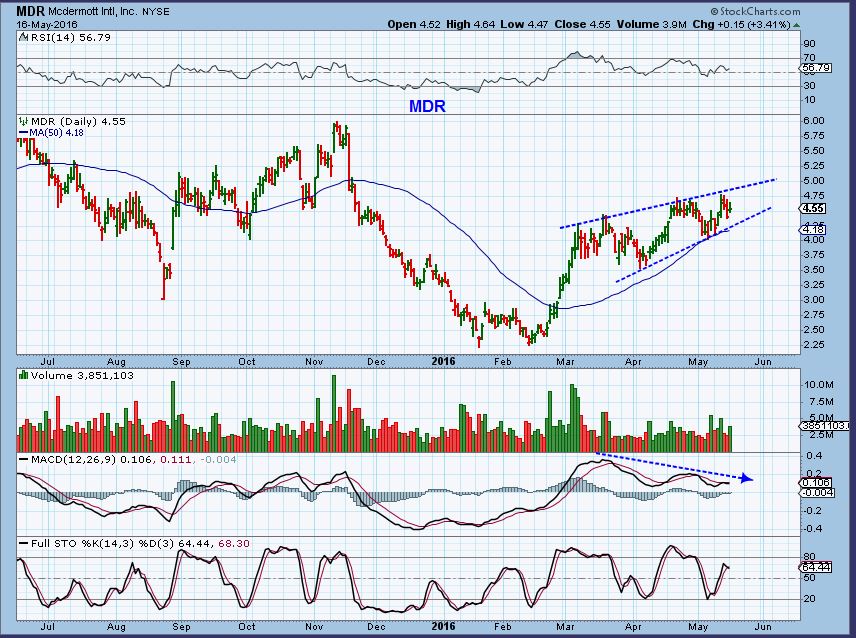Screen dimensions: 856x638
Task: Click the 3.00 price axis label
Action: click(x=813, y=300)
